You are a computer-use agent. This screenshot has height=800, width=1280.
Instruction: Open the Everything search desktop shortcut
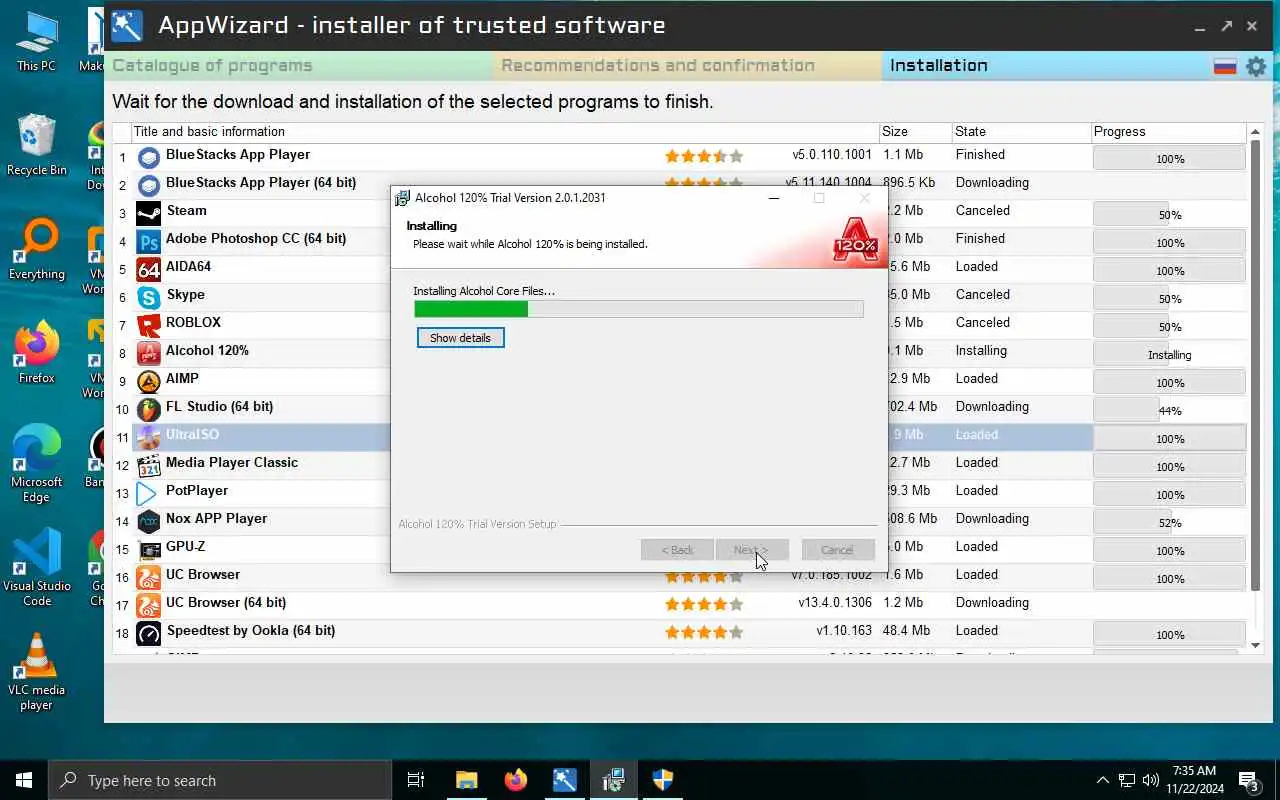tap(36, 248)
